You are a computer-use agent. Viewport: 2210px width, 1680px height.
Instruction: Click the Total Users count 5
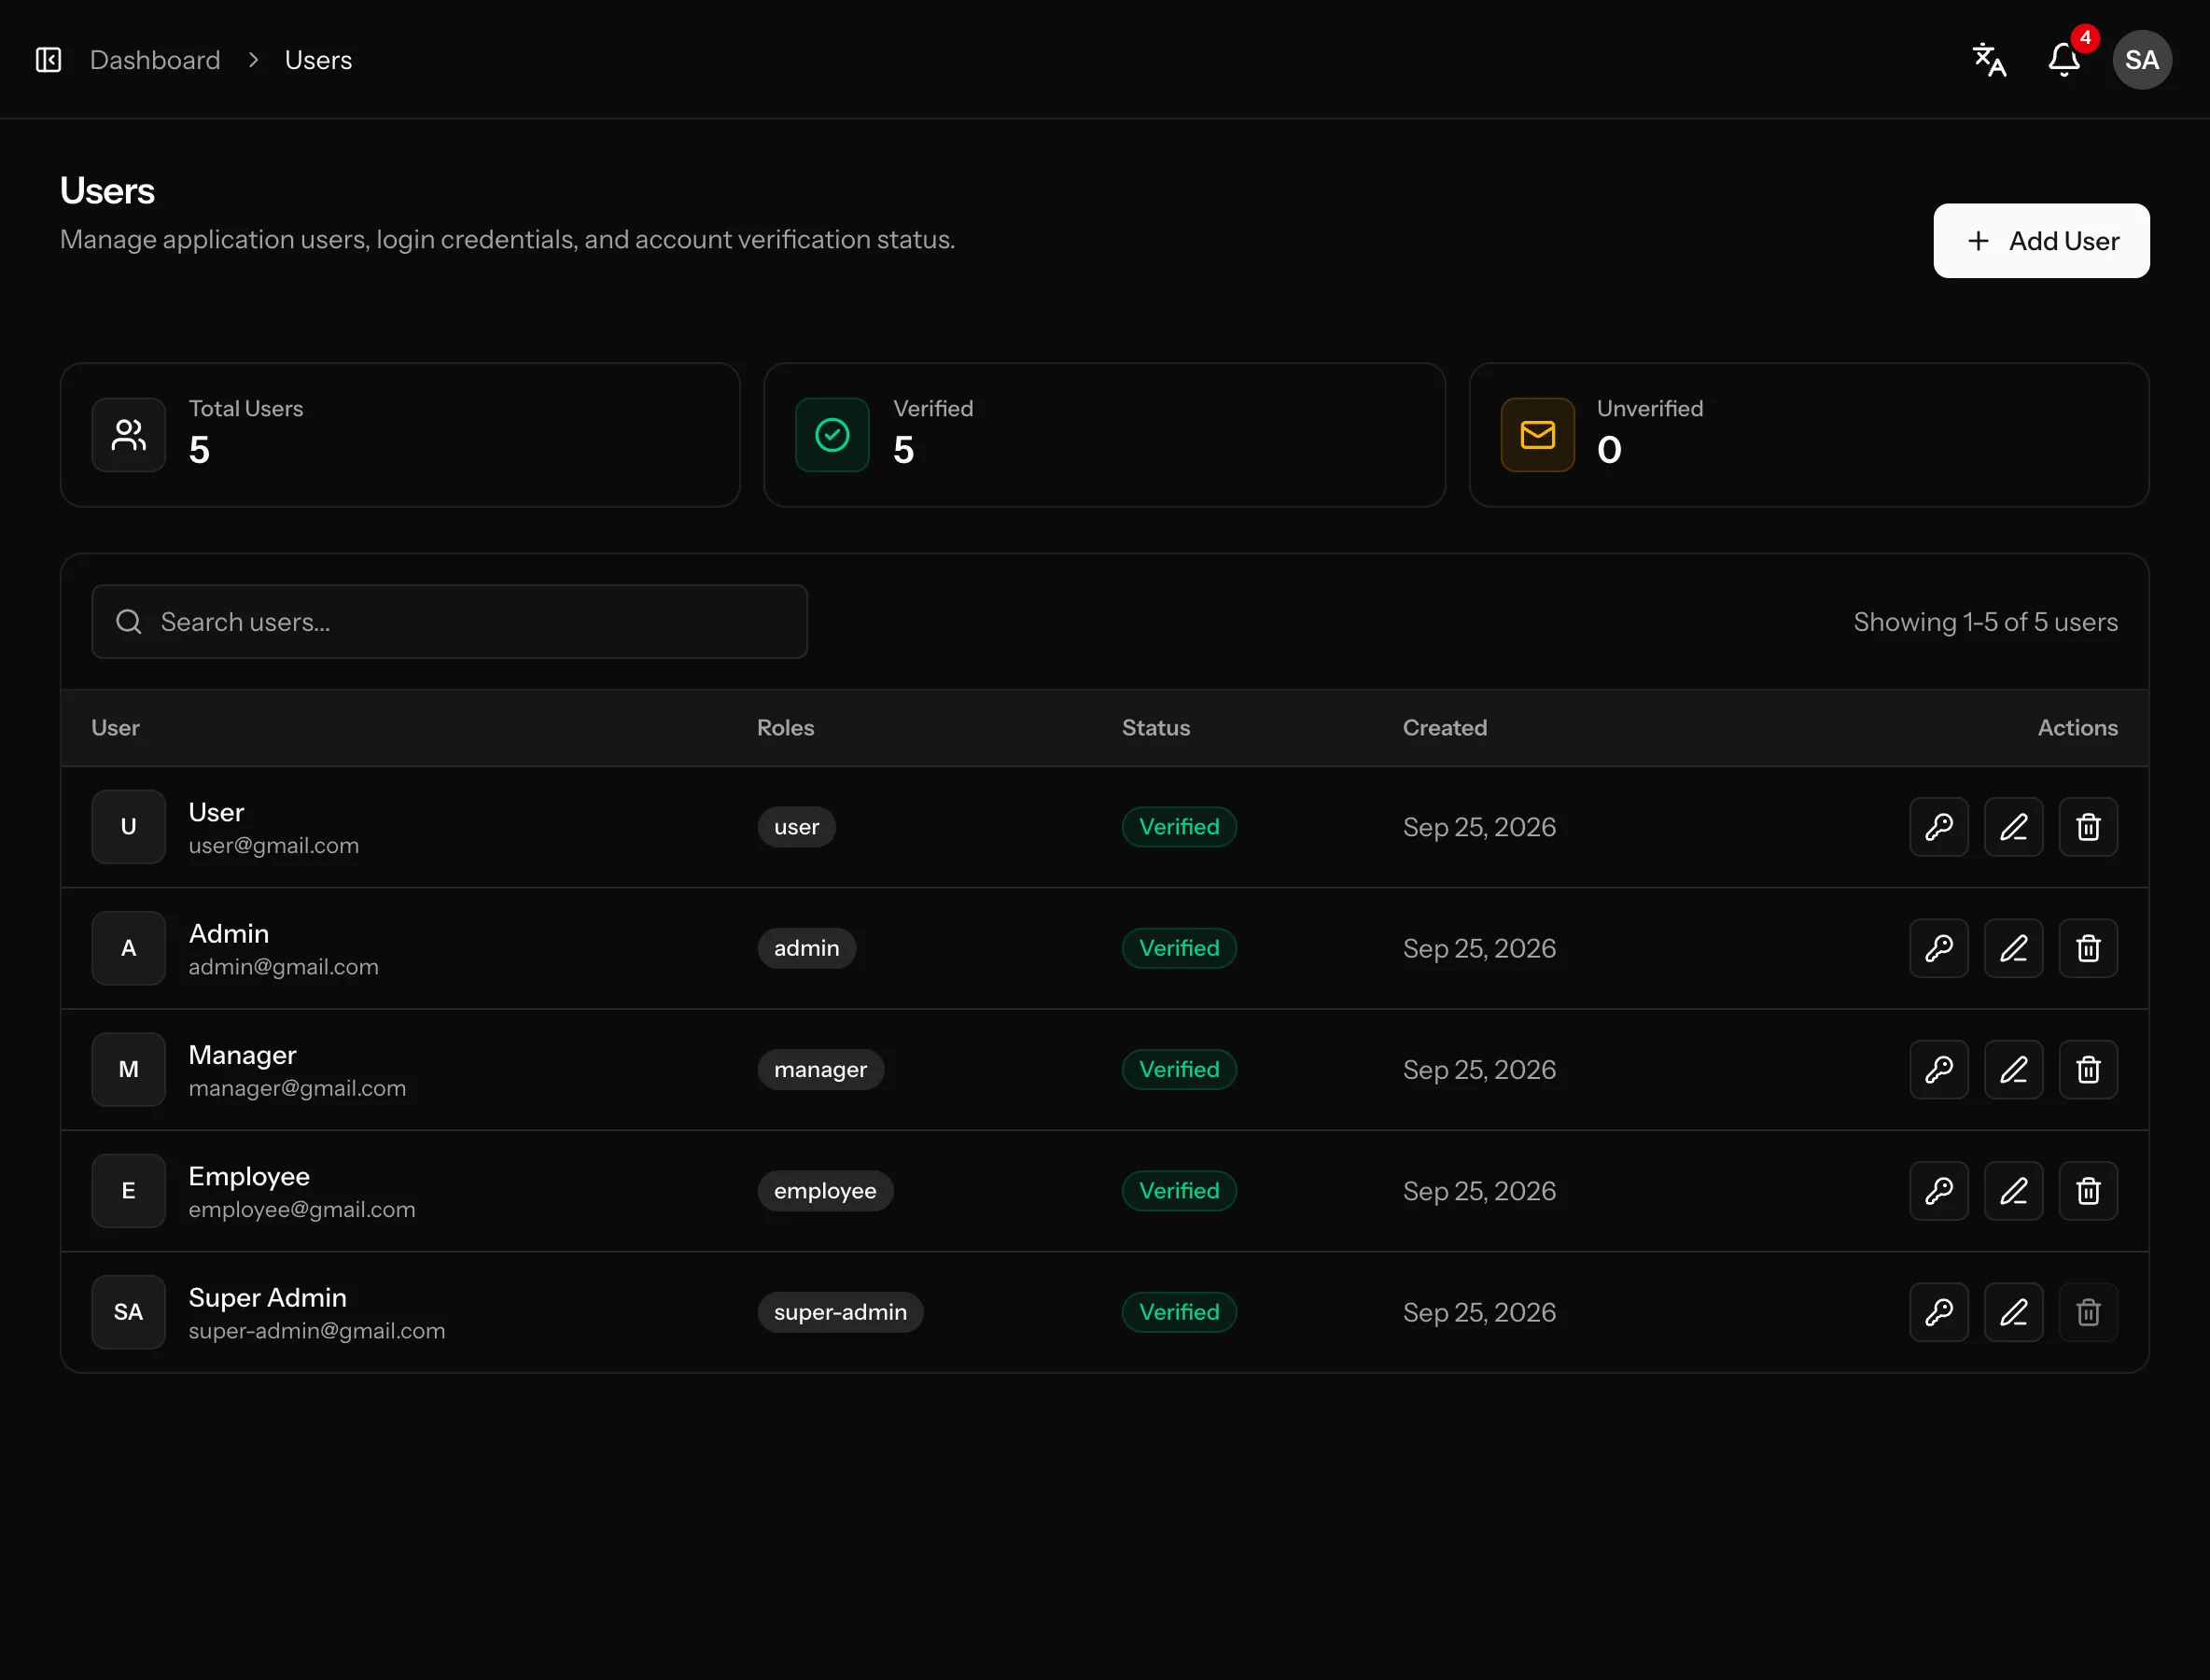[x=199, y=450]
